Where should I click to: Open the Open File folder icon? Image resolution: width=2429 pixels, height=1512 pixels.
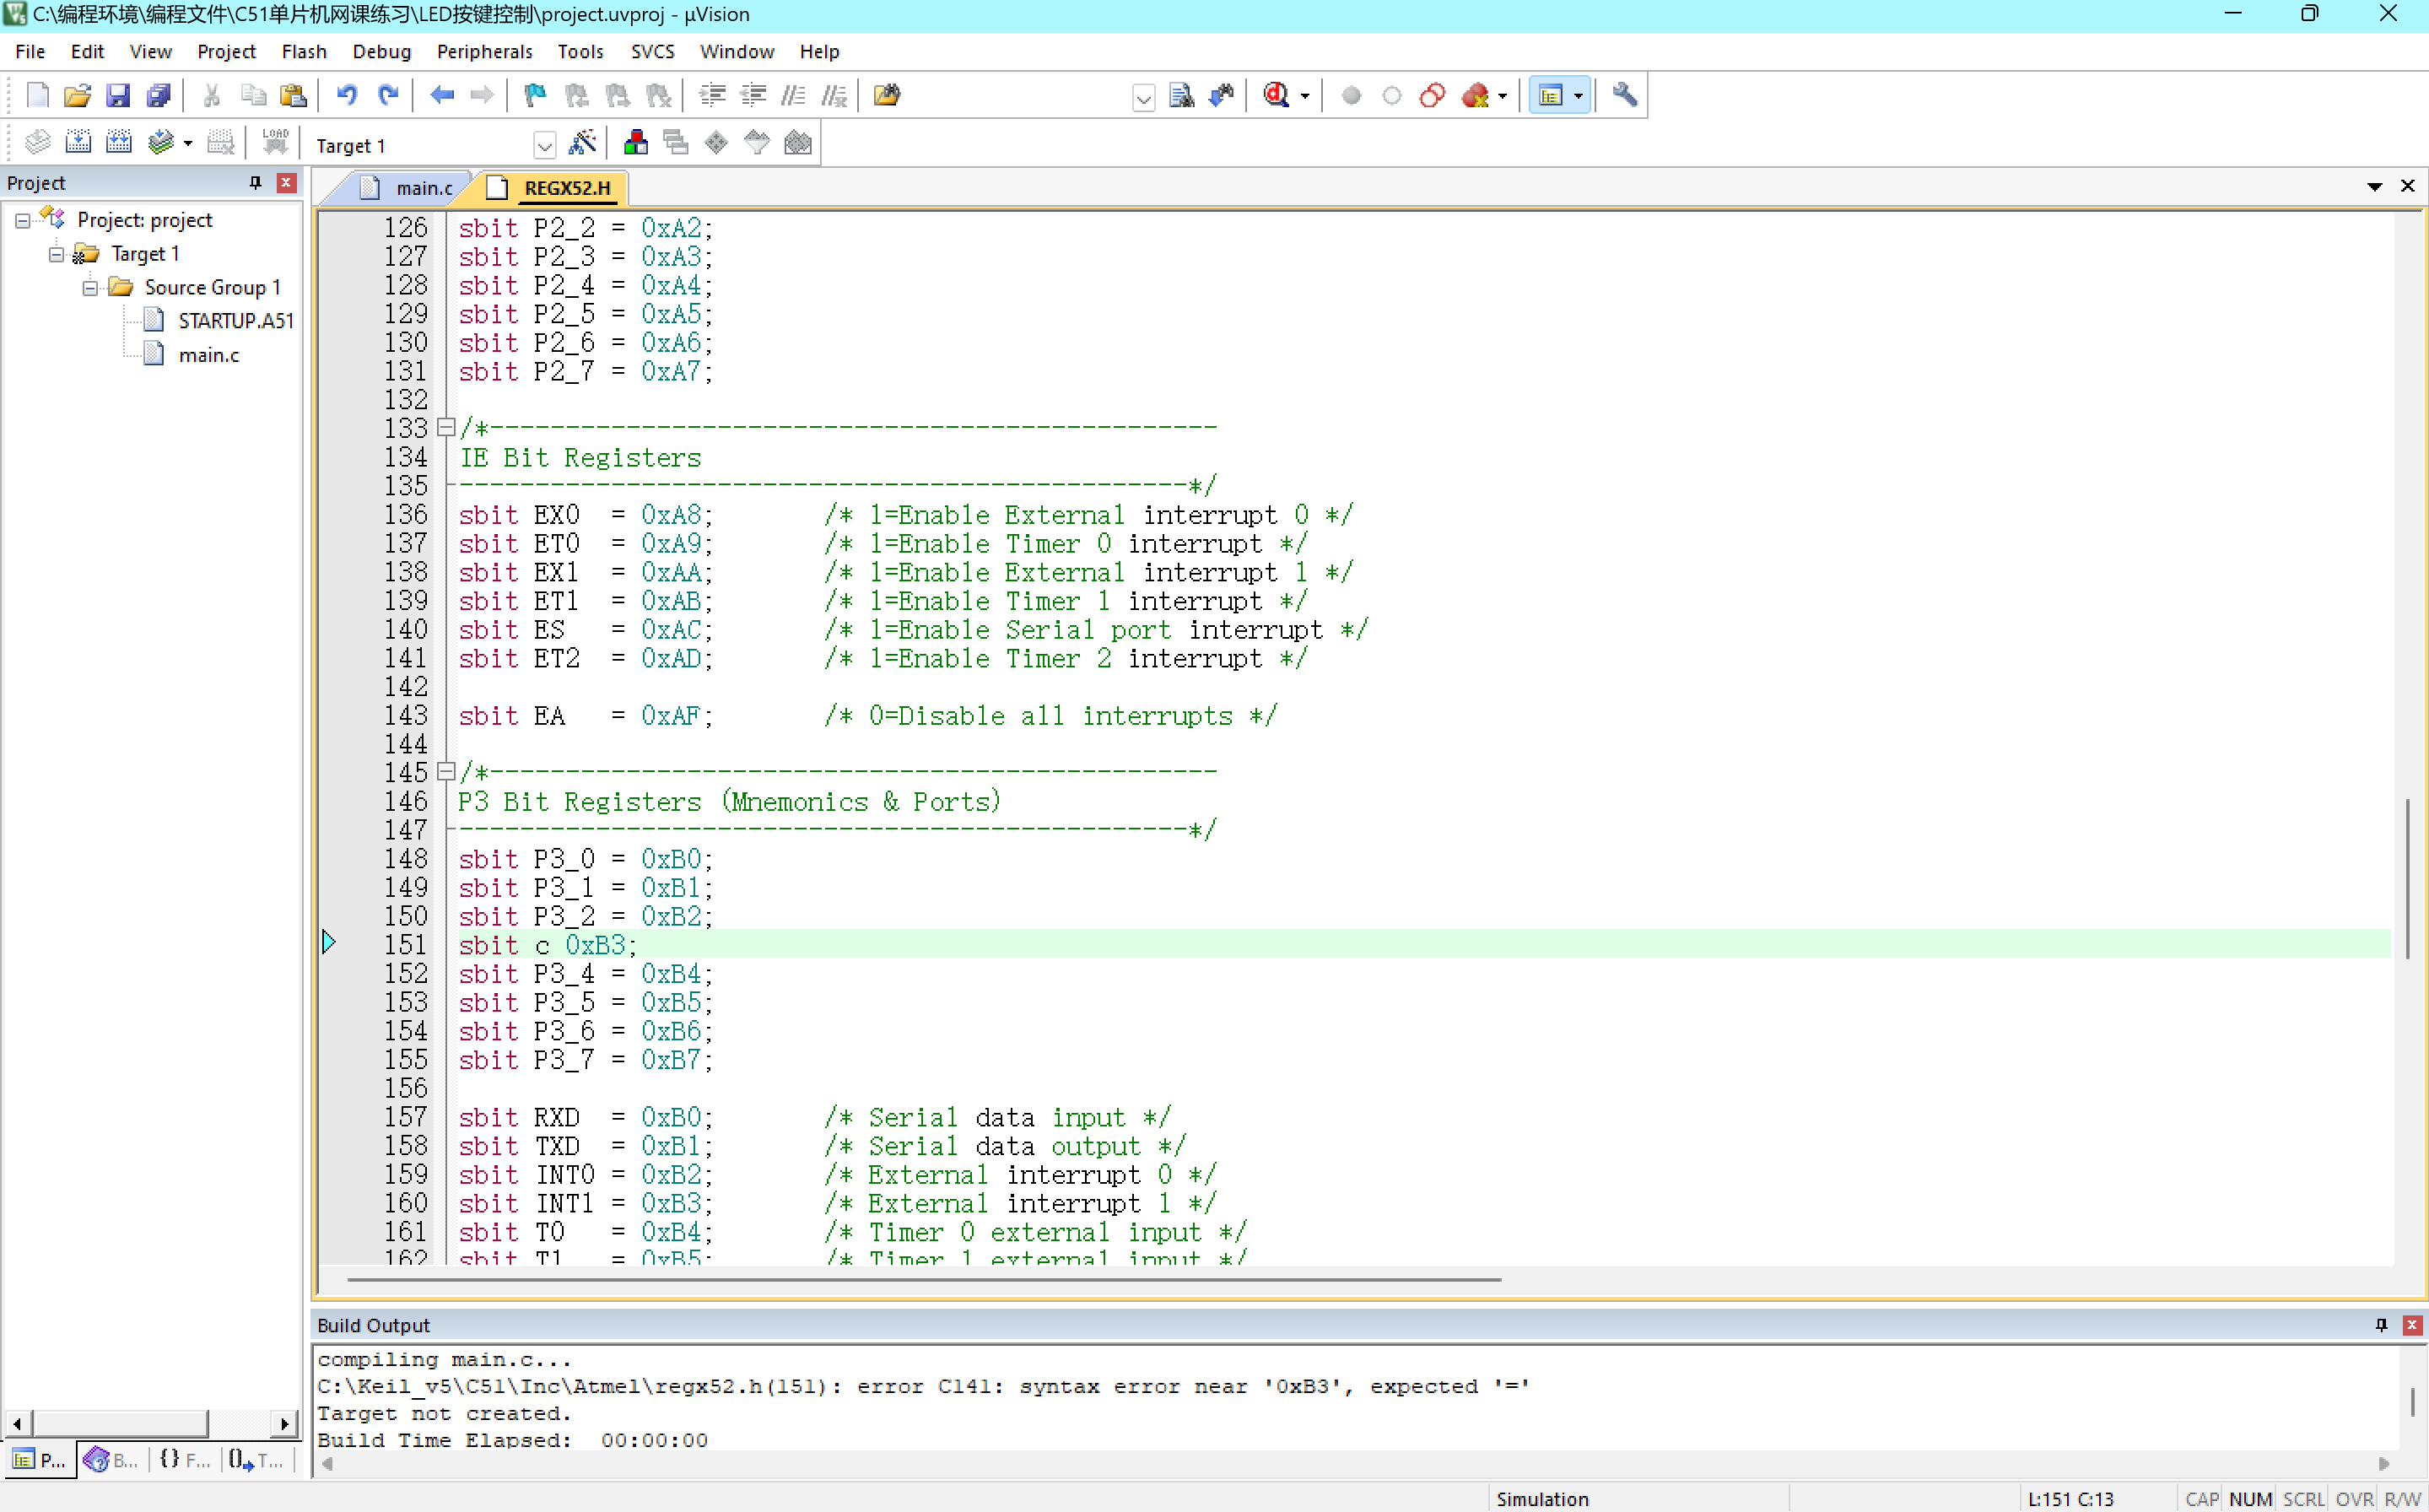(77, 95)
